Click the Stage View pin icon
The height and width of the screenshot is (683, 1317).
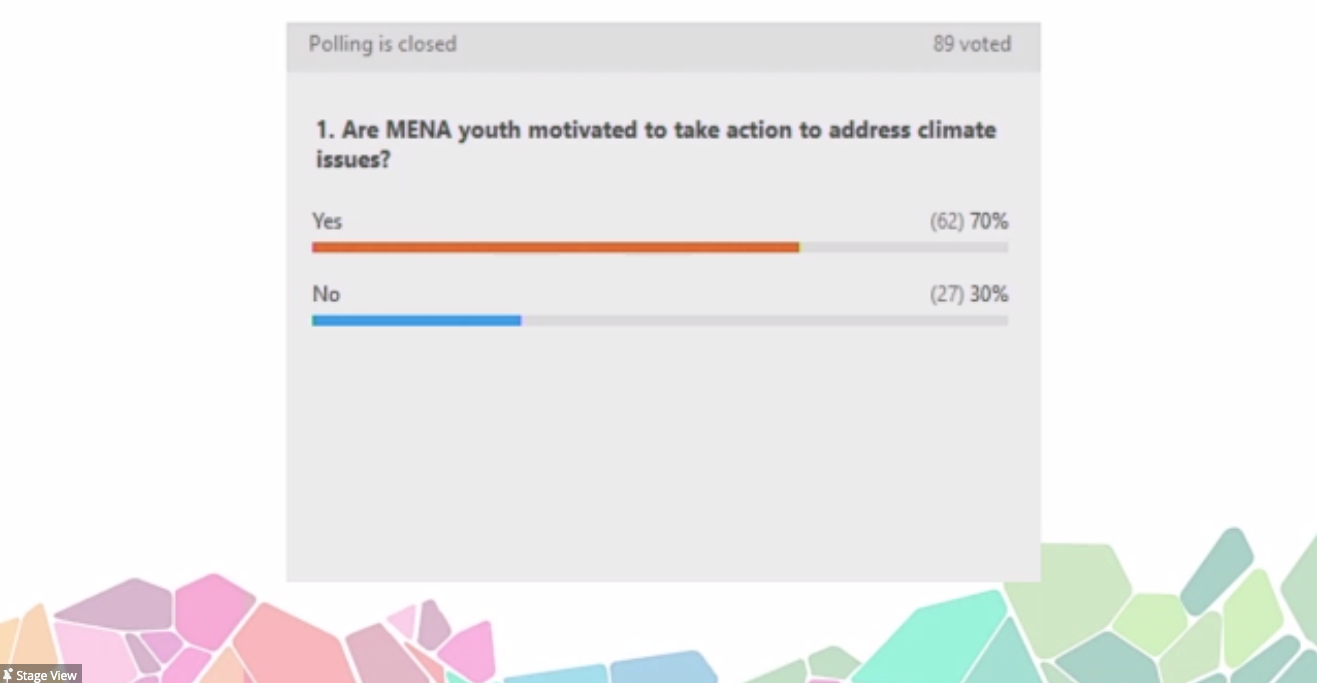pyautogui.click(x=8, y=676)
